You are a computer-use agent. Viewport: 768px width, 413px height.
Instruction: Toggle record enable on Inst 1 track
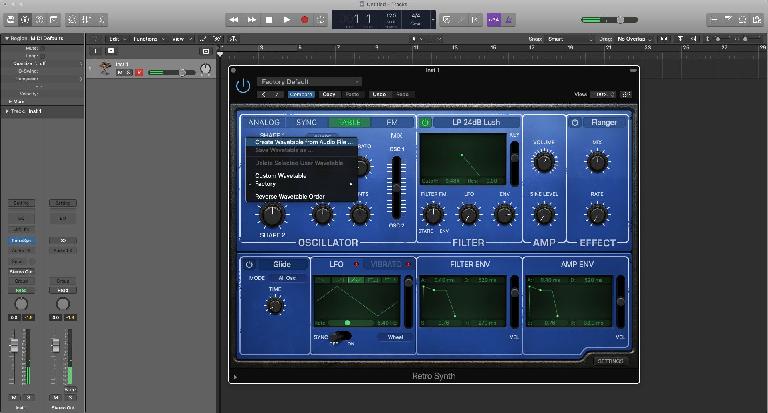tap(139, 73)
